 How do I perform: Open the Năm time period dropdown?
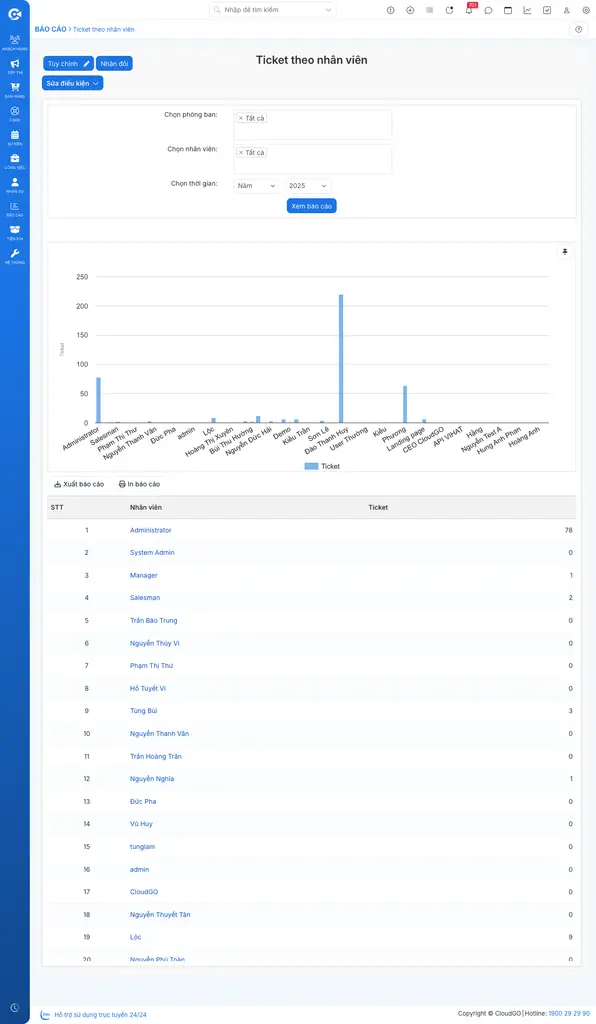(x=257, y=186)
